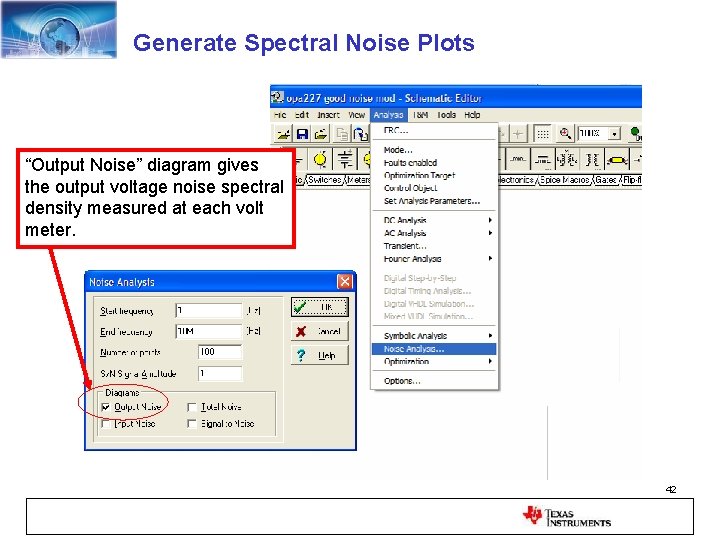The width and height of the screenshot is (720, 540).
Task: Open the View menu
Action: point(356,115)
